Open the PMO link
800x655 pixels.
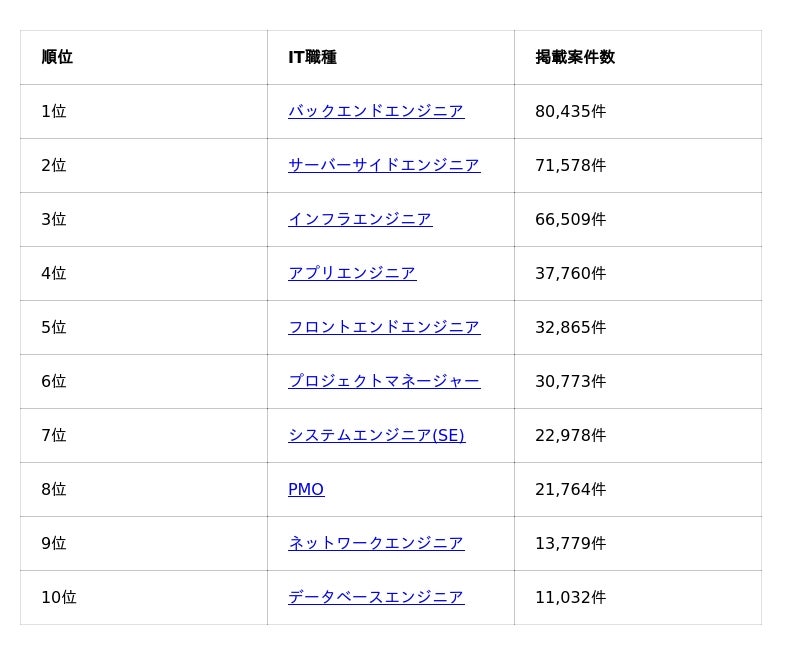click(x=306, y=489)
